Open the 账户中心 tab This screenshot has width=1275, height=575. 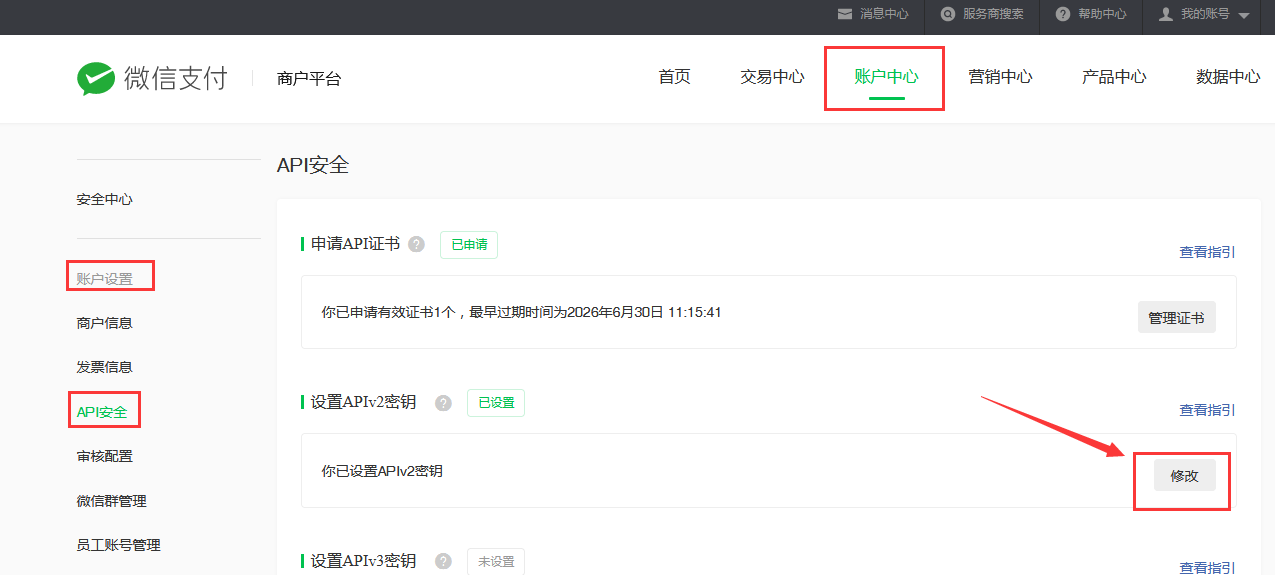tap(886, 77)
